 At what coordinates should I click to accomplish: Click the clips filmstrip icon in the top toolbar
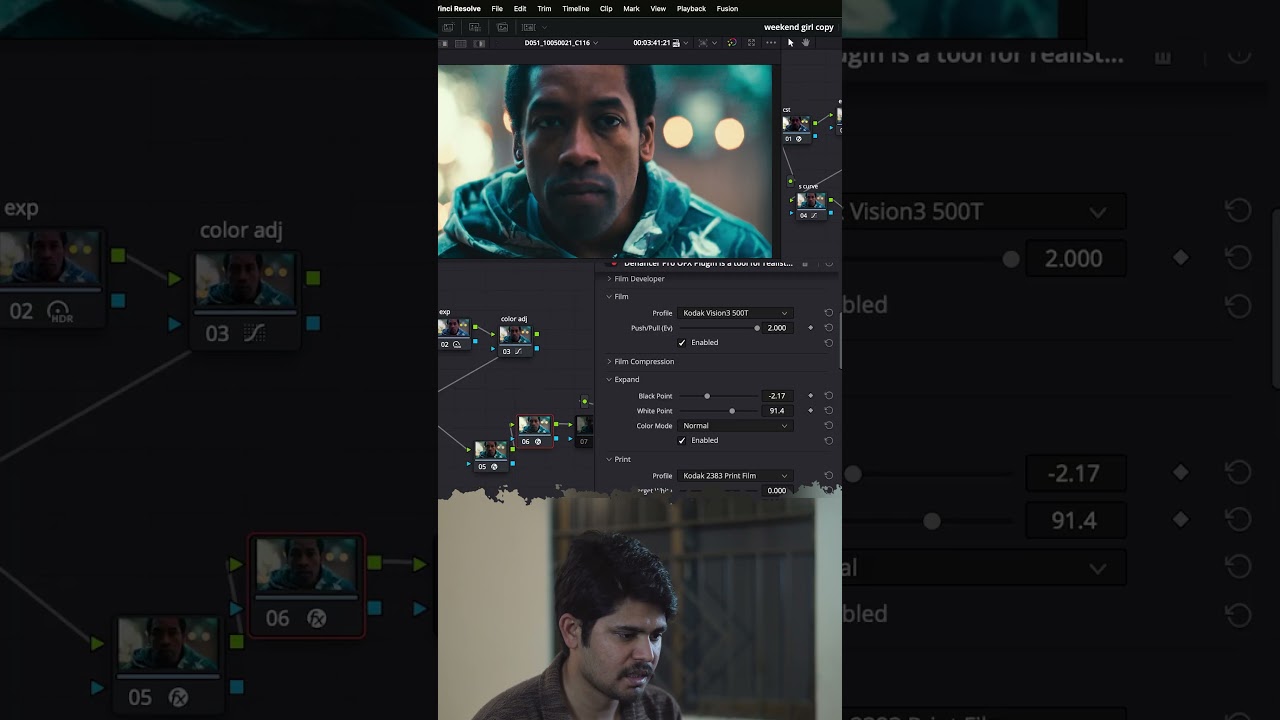click(x=528, y=27)
